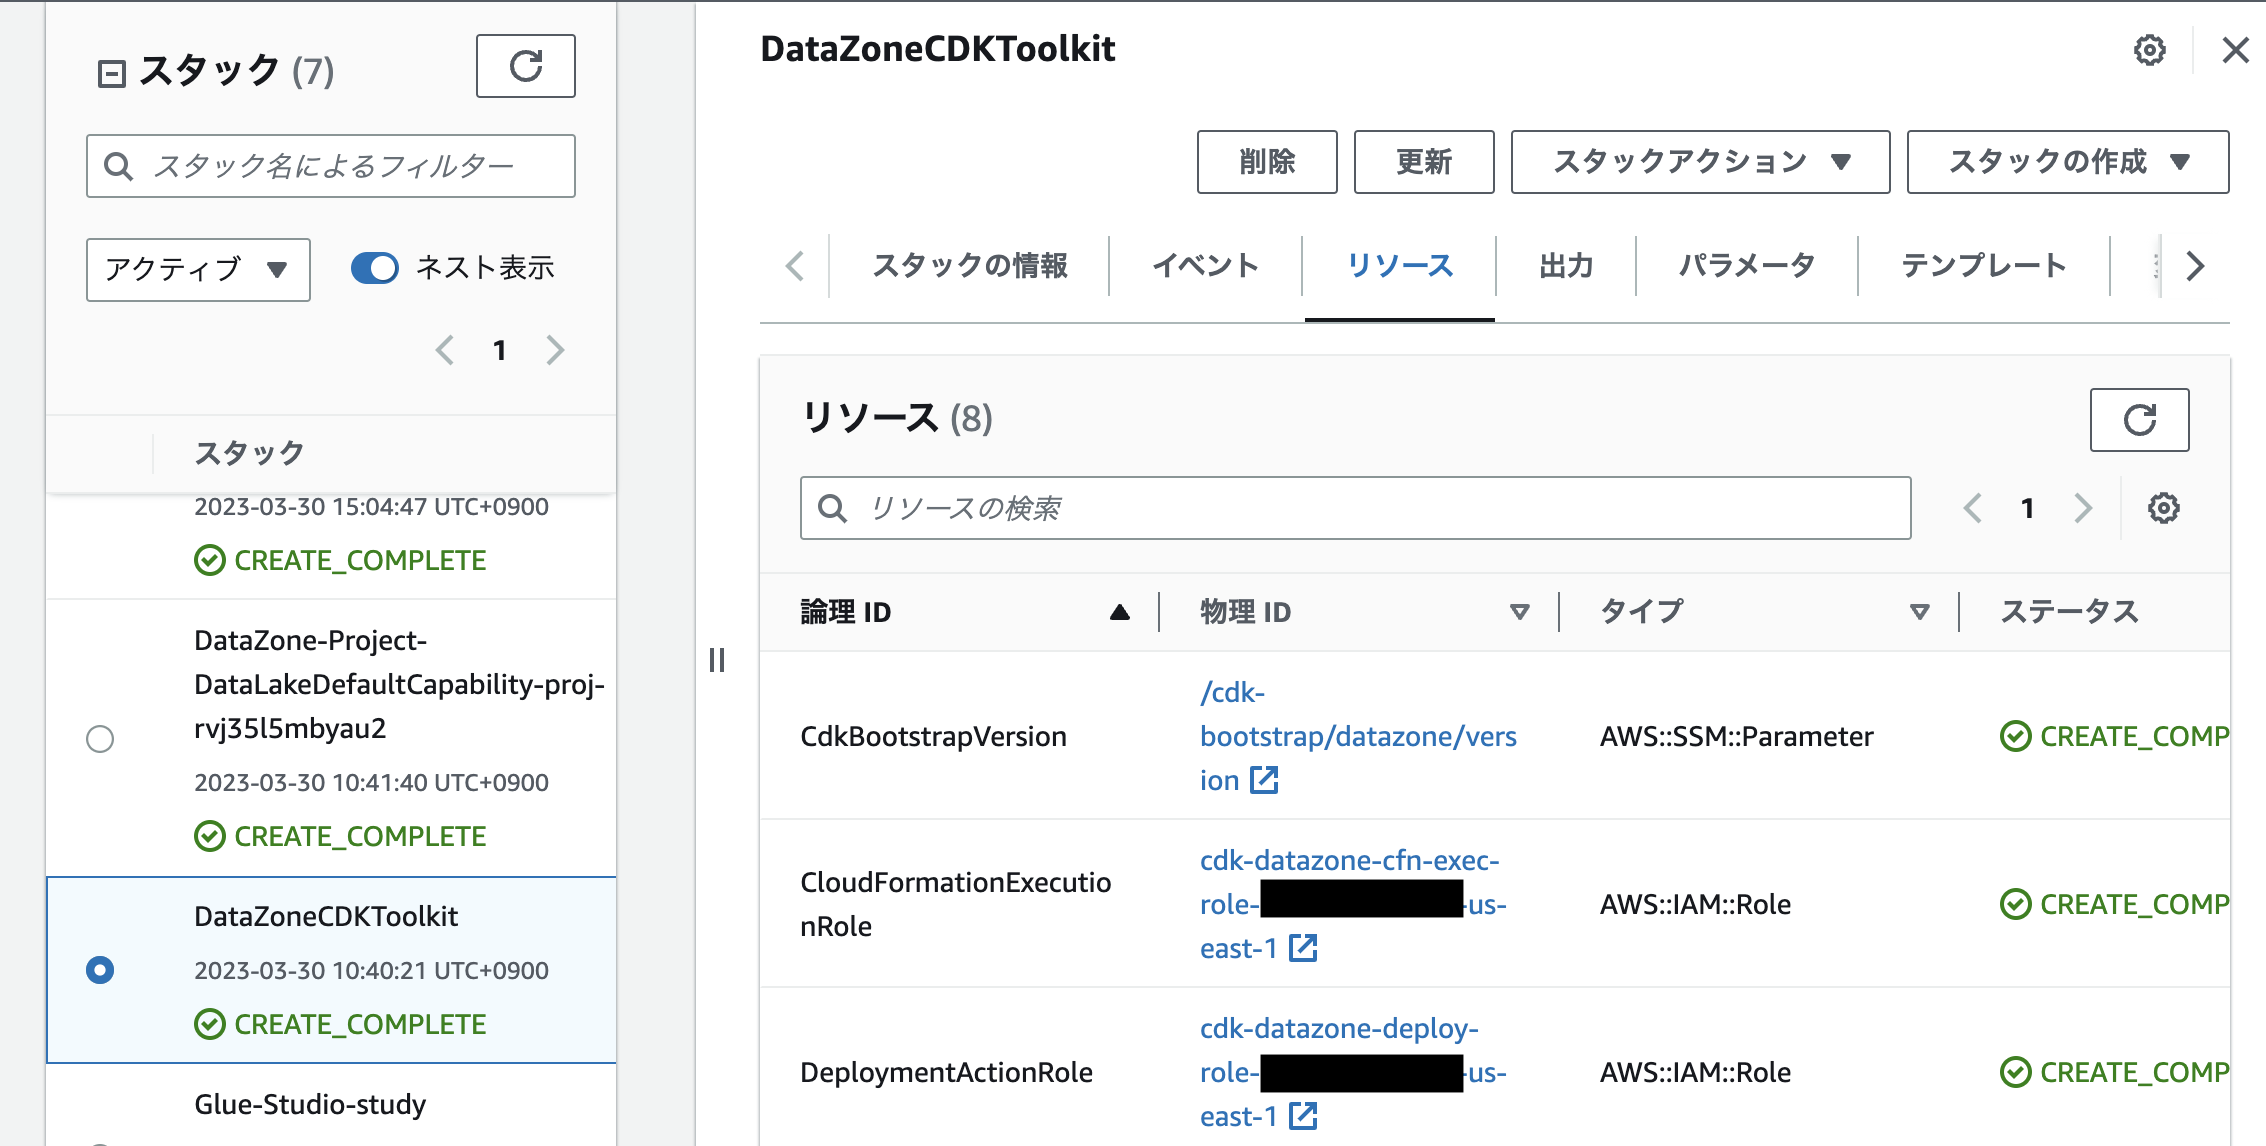
Task: Focus the stack name filter field
Action: [331, 166]
